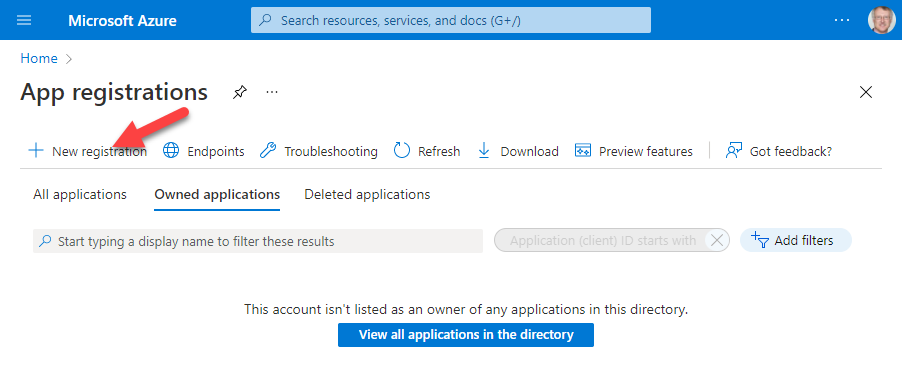Click the Add filters button
Image resolution: width=902 pixels, height=366 pixels.
(x=796, y=241)
